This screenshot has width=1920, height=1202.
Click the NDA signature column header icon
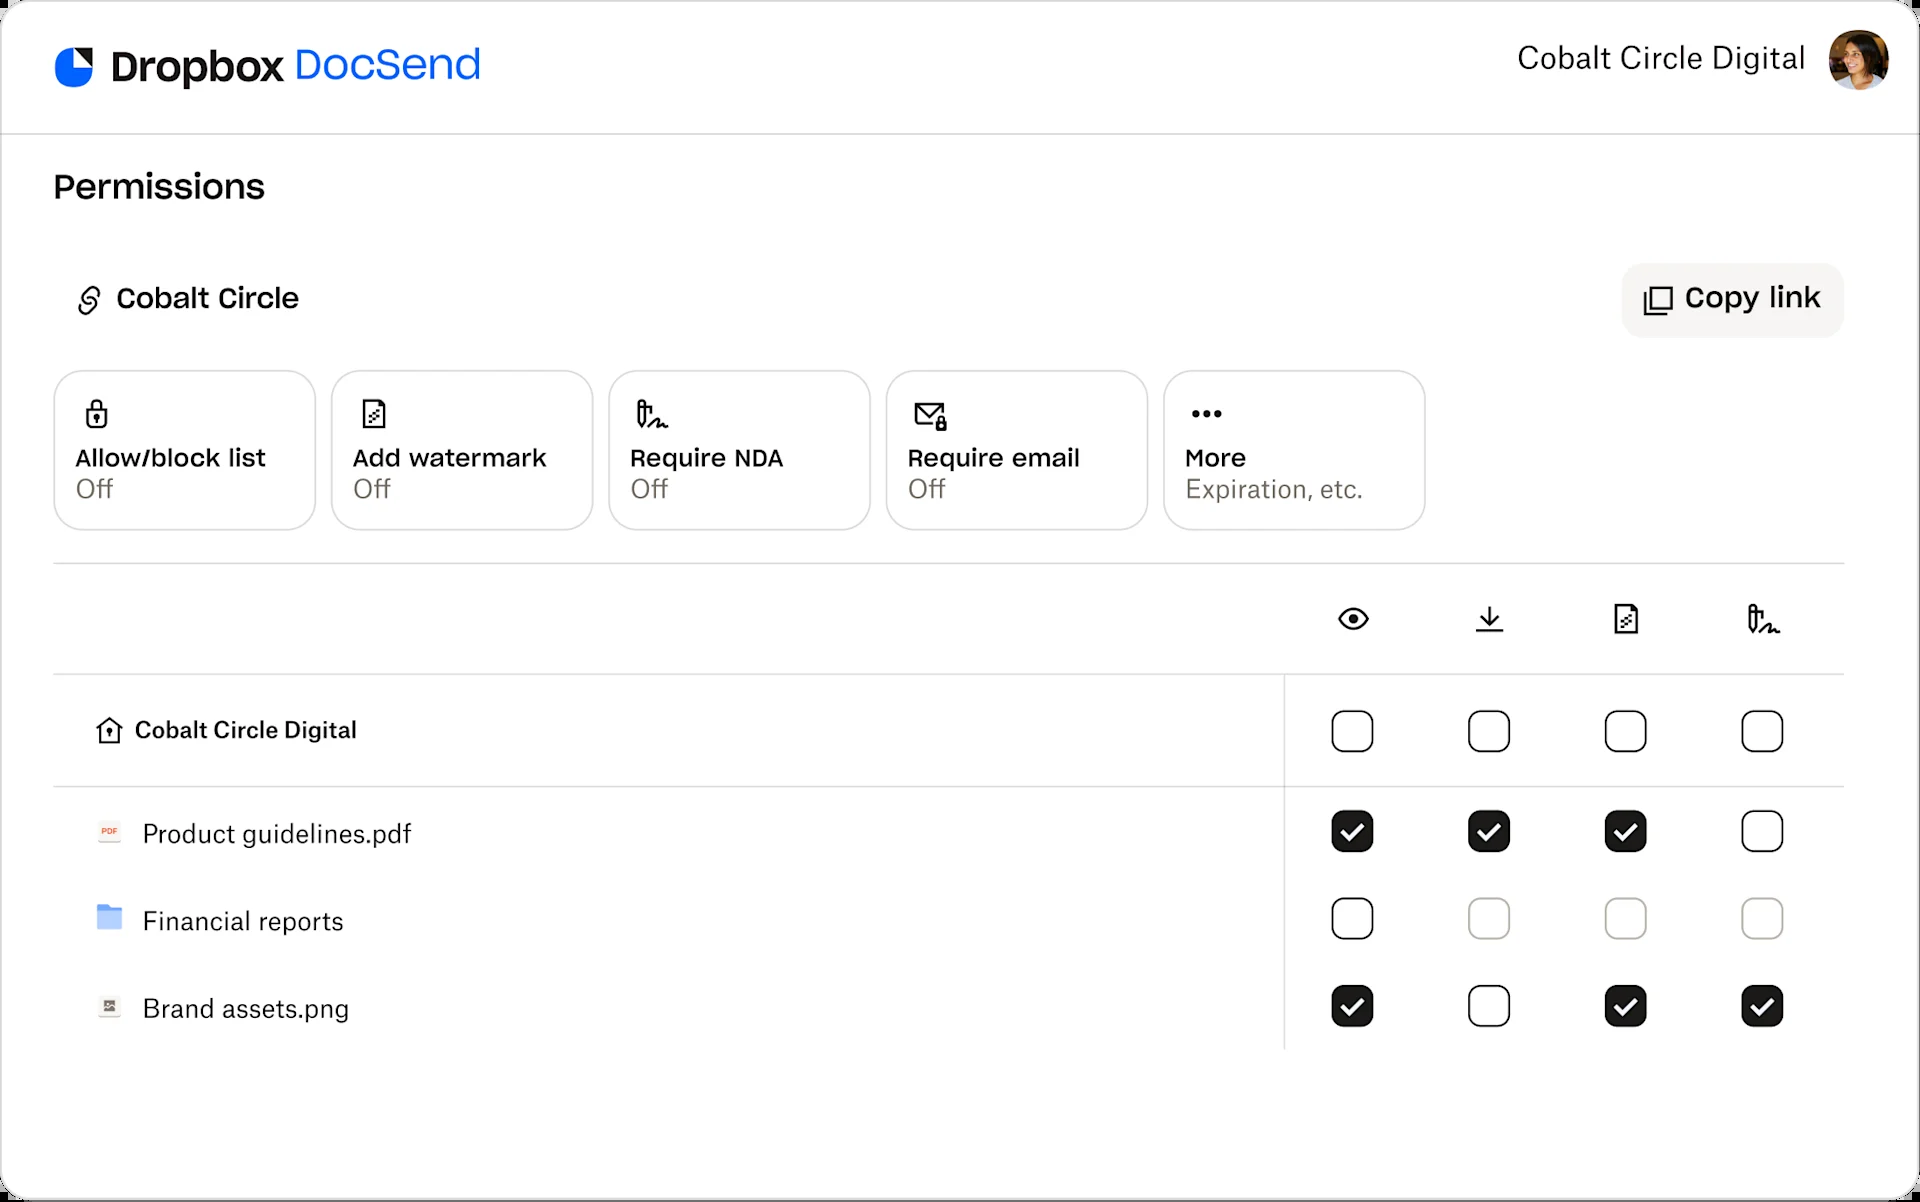click(x=1762, y=619)
